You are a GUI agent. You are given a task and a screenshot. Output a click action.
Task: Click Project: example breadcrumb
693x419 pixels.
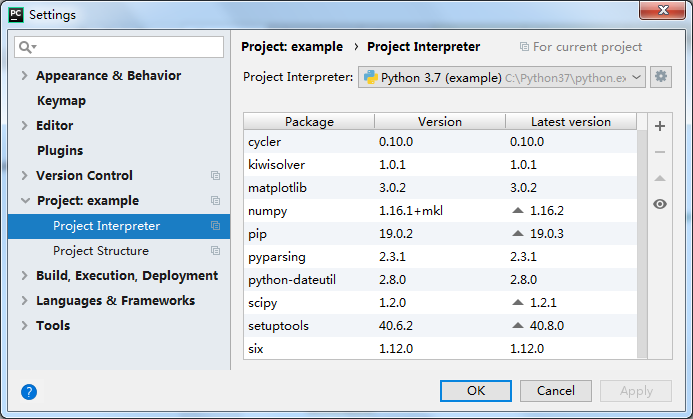(x=292, y=46)
